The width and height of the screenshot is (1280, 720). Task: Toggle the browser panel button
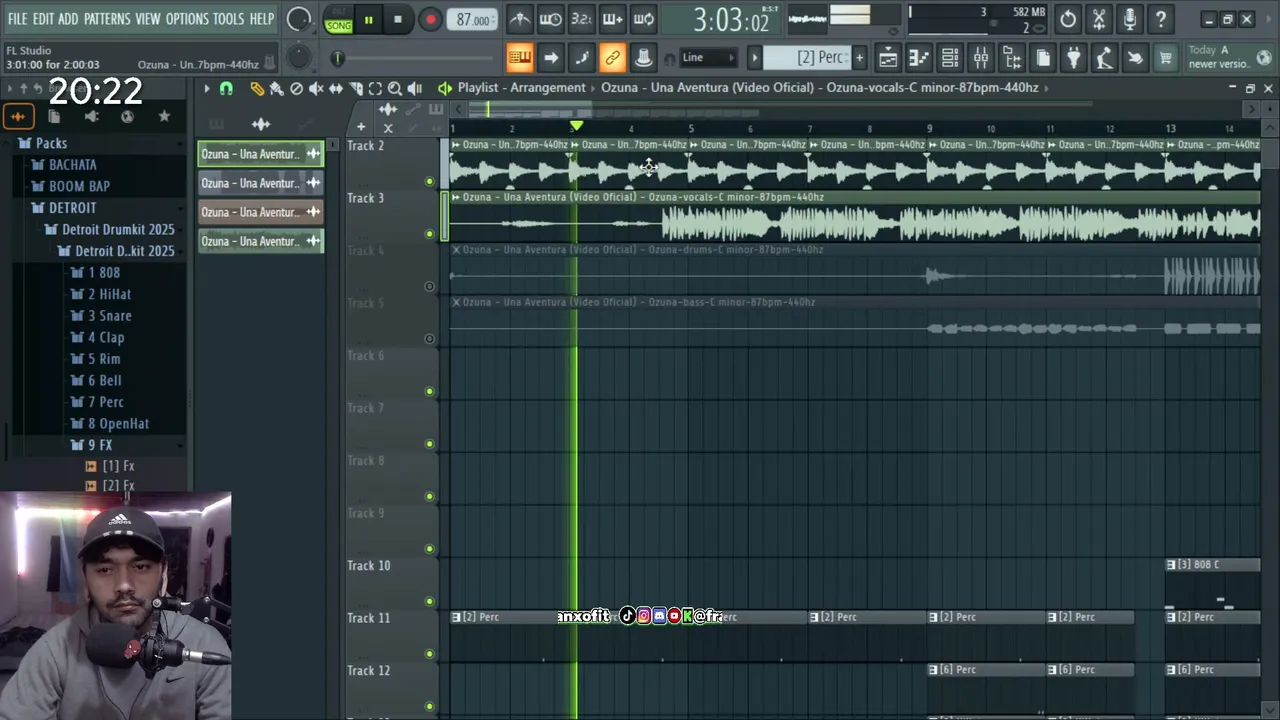click(1012, 58)
